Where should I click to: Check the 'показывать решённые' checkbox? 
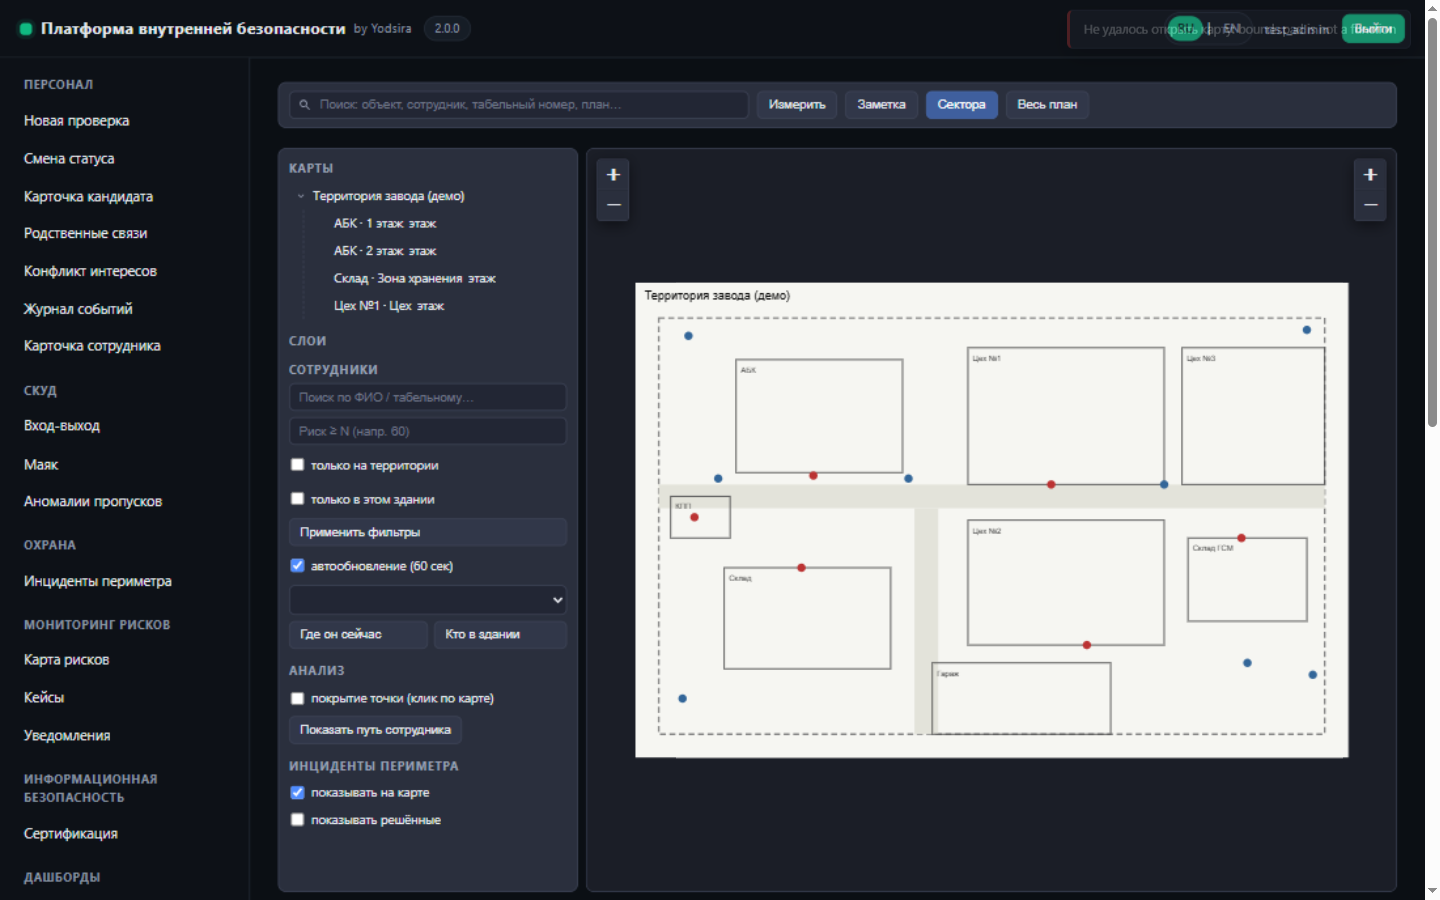pyautogui.click(x=297, y=820)
